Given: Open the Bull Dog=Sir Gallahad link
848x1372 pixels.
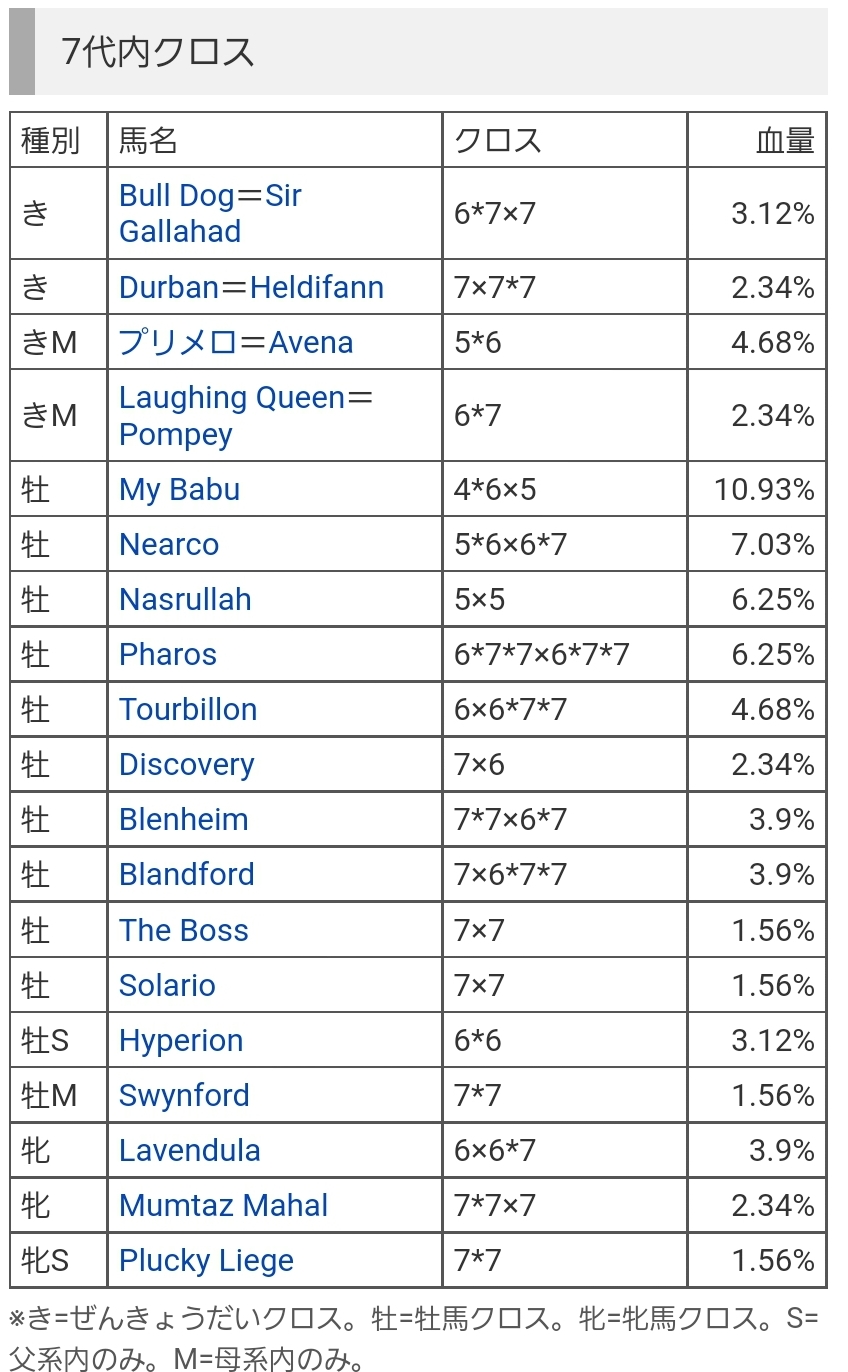Looking at the screenshot, I should pyautogui.click(x=210, y=213).
